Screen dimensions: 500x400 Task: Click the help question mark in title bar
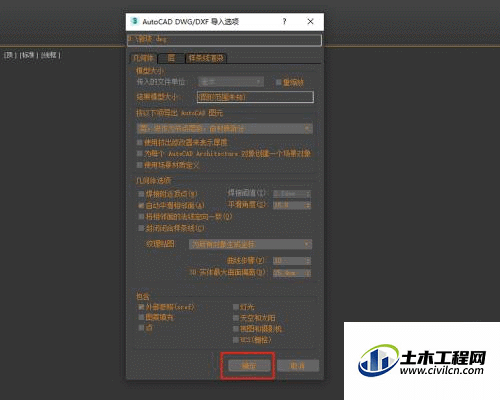(x=284, y=22)
